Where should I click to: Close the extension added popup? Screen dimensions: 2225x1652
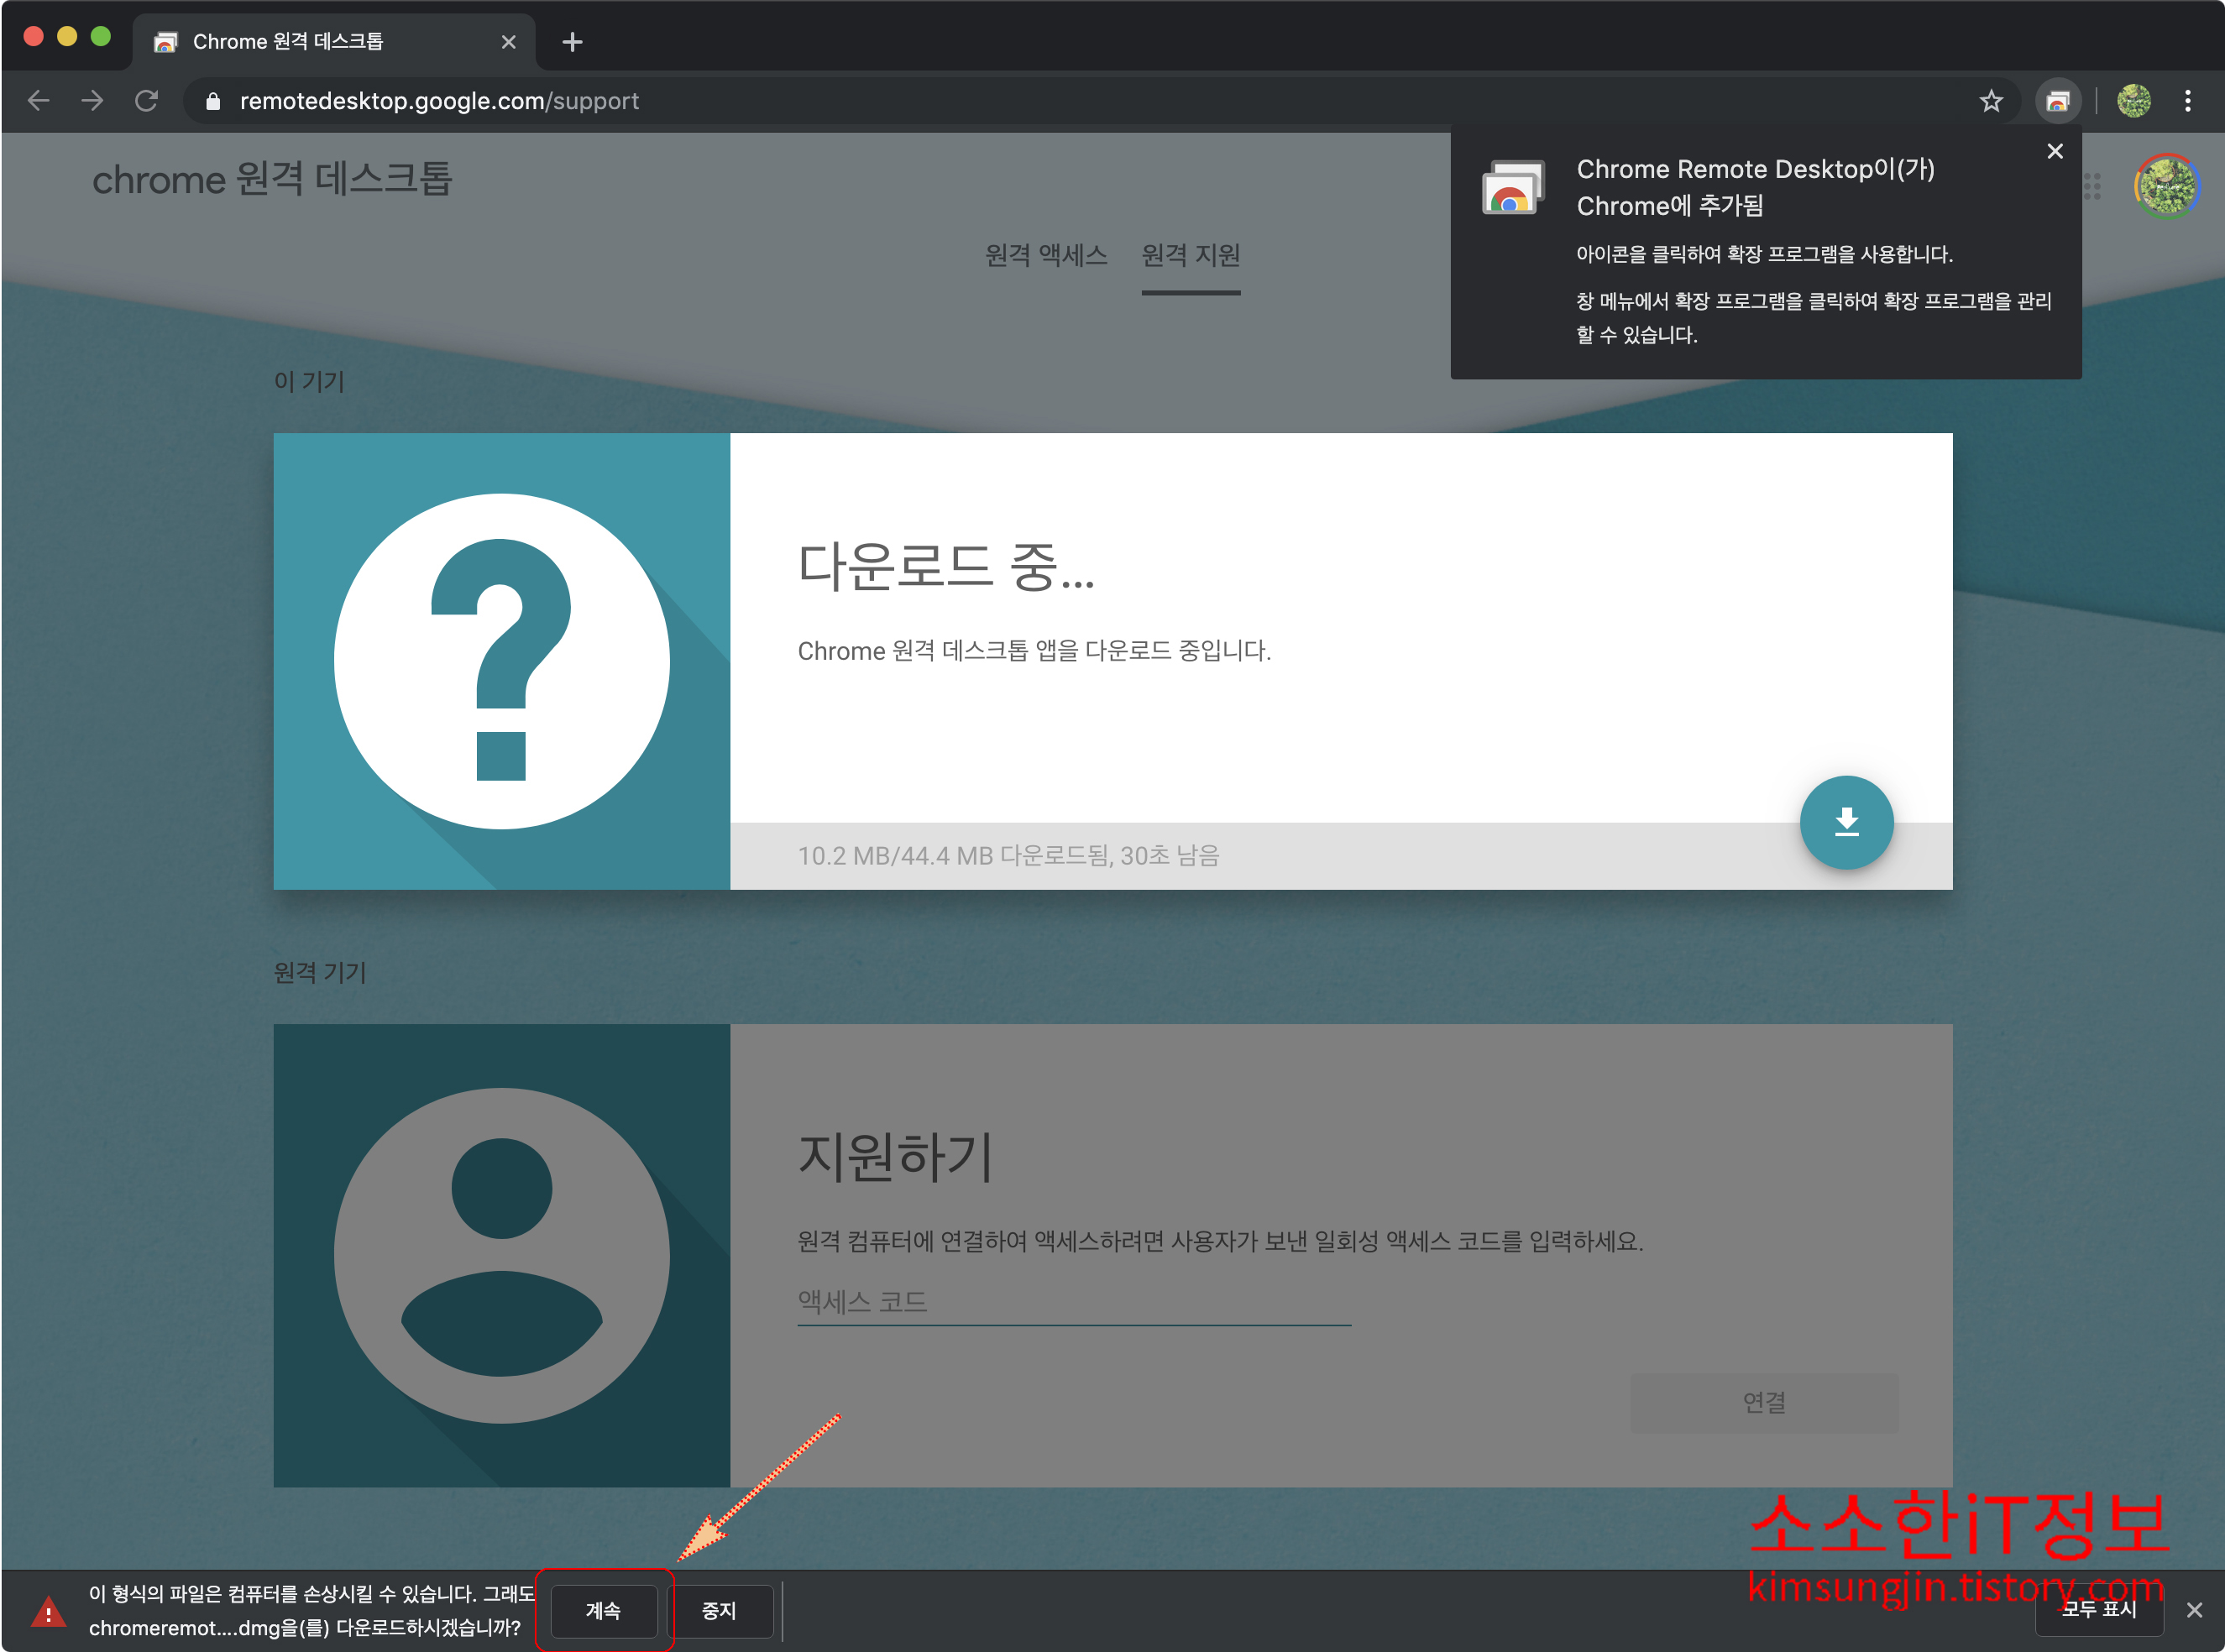(x=2054, y=151)
